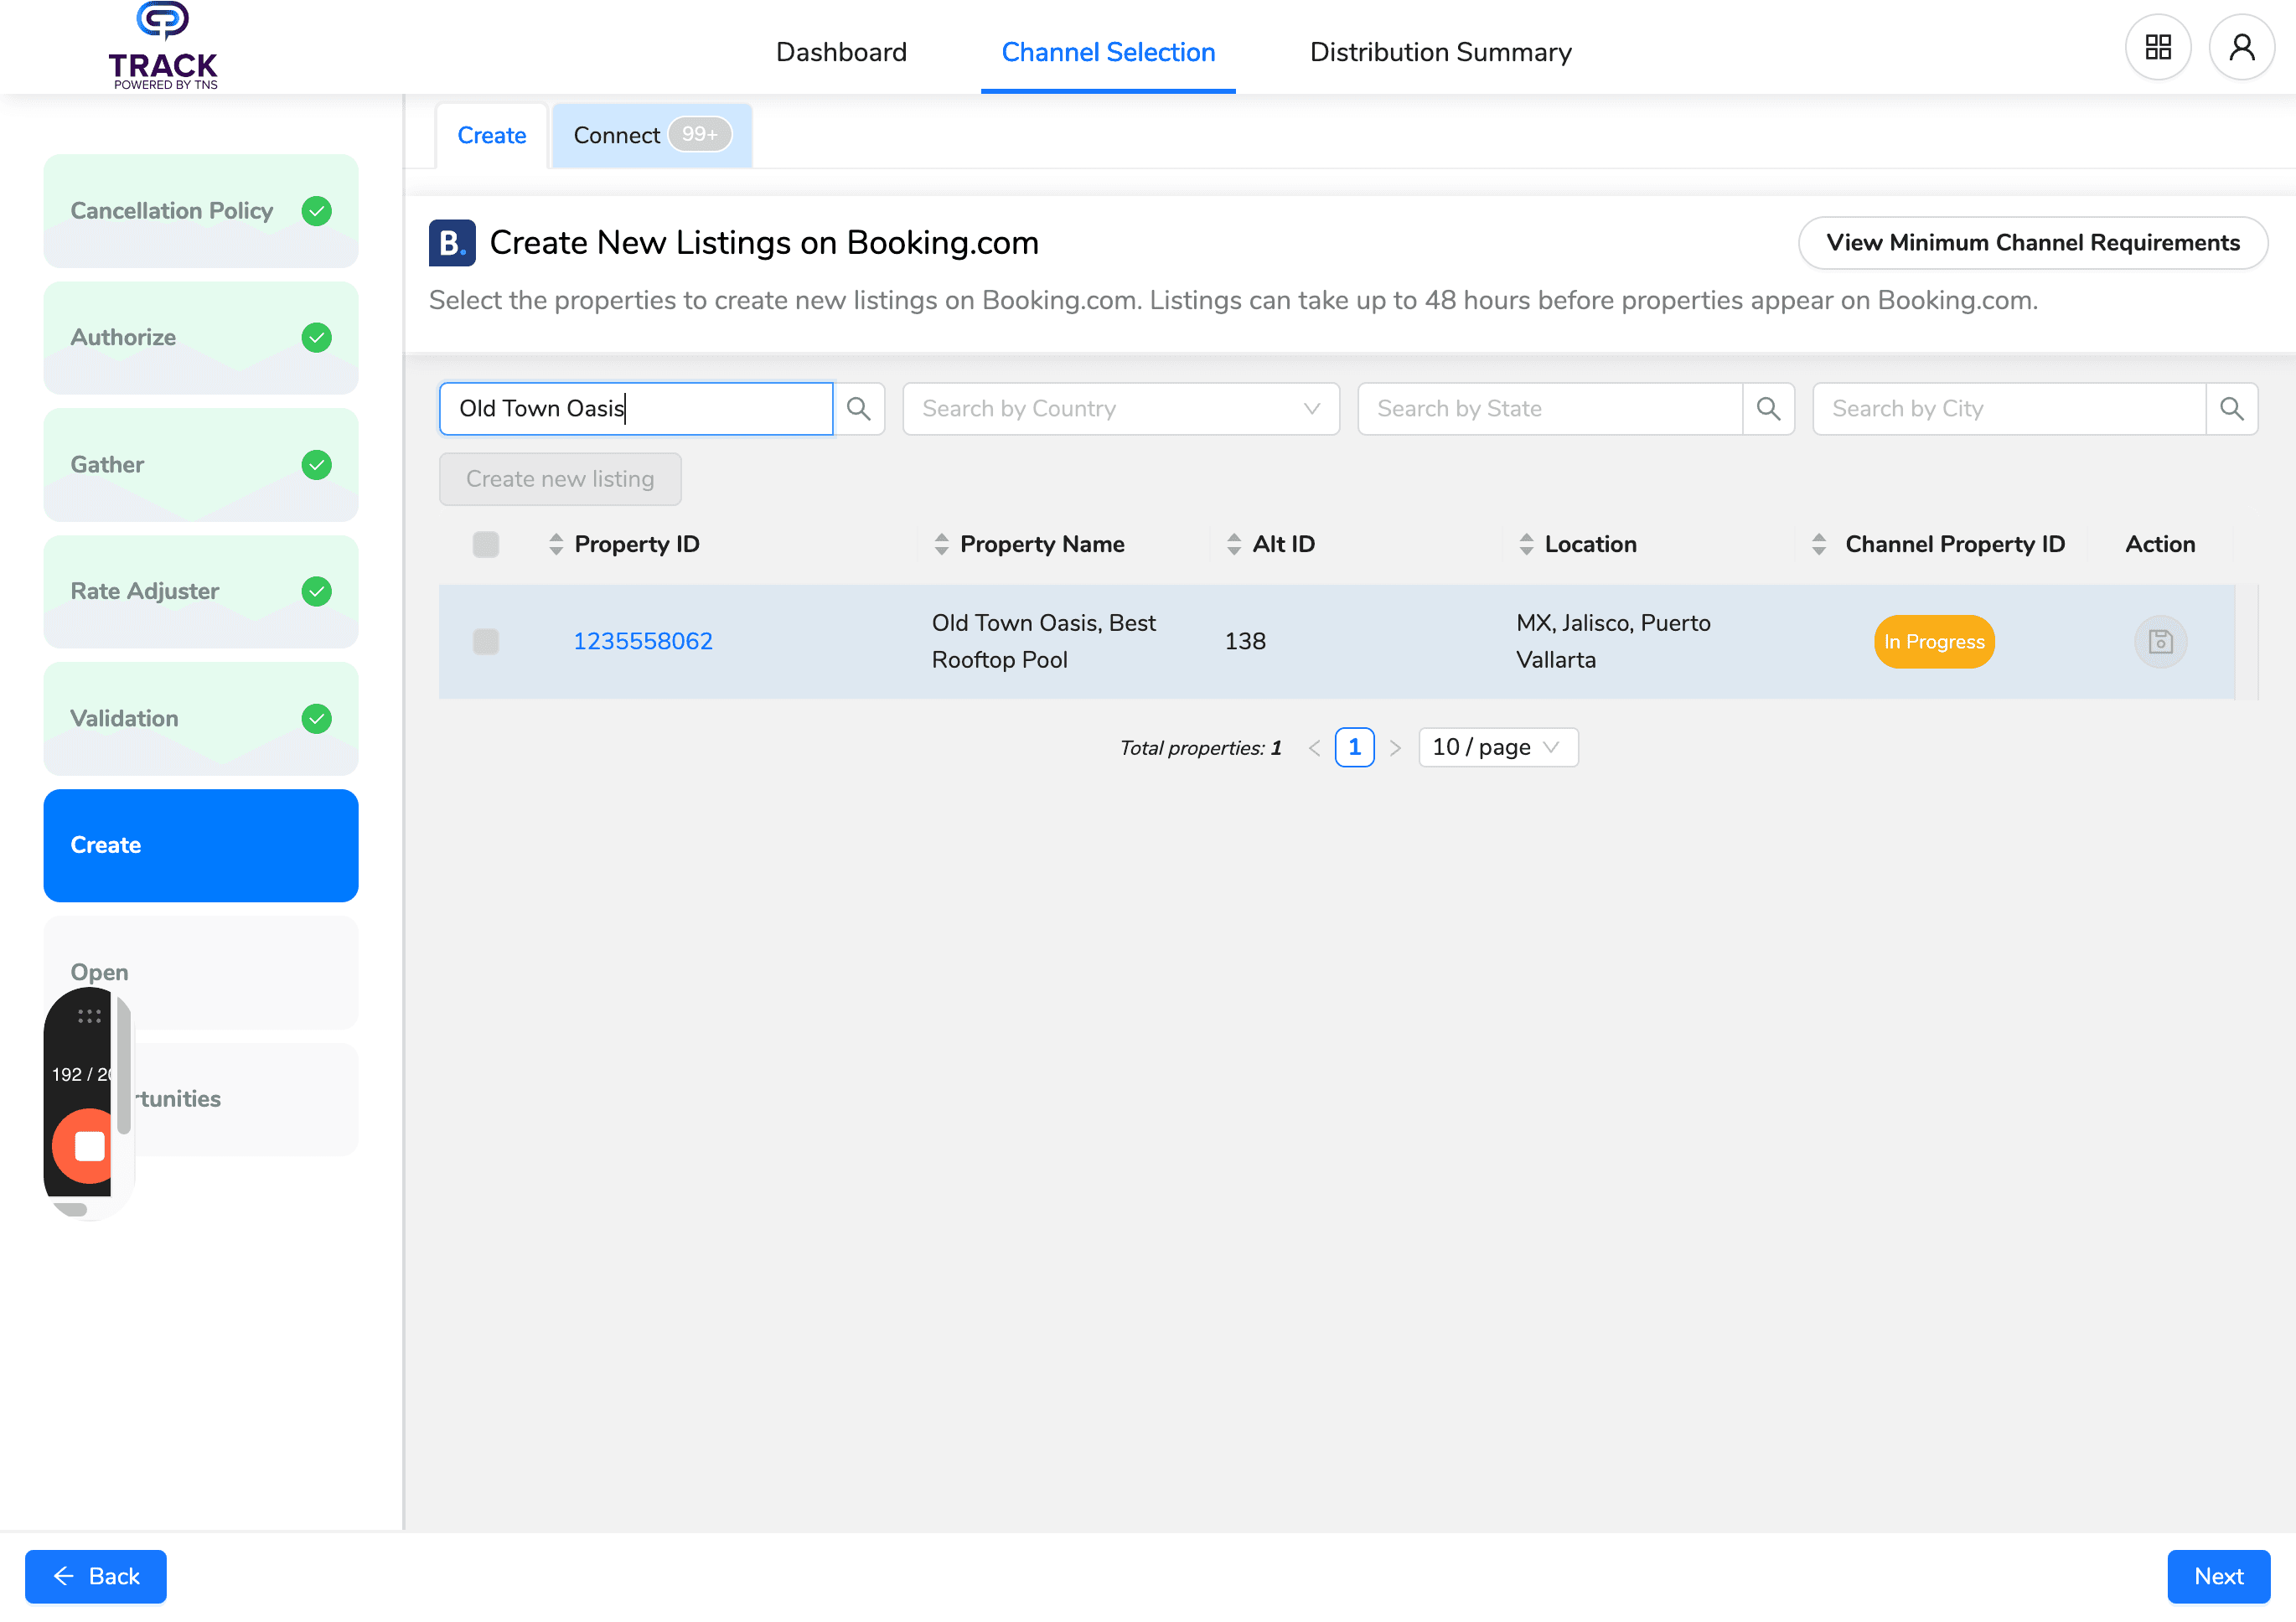Viewport: 2296px width, 1622px height.
Task: Switch to the Dashboard tab
Action: coord(841,52)
